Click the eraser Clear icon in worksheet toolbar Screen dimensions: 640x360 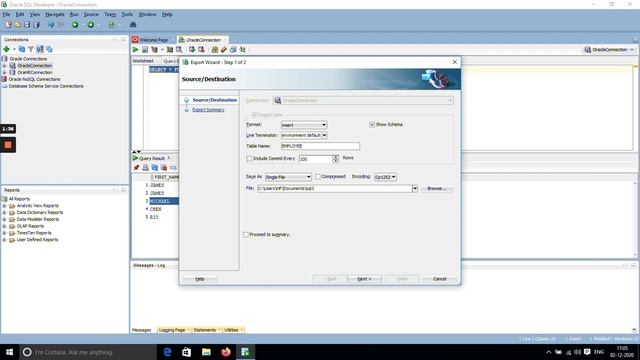point(224,50)
